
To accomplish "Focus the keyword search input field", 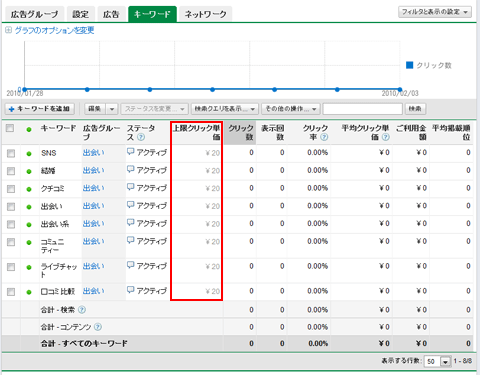I will [362, 109].
